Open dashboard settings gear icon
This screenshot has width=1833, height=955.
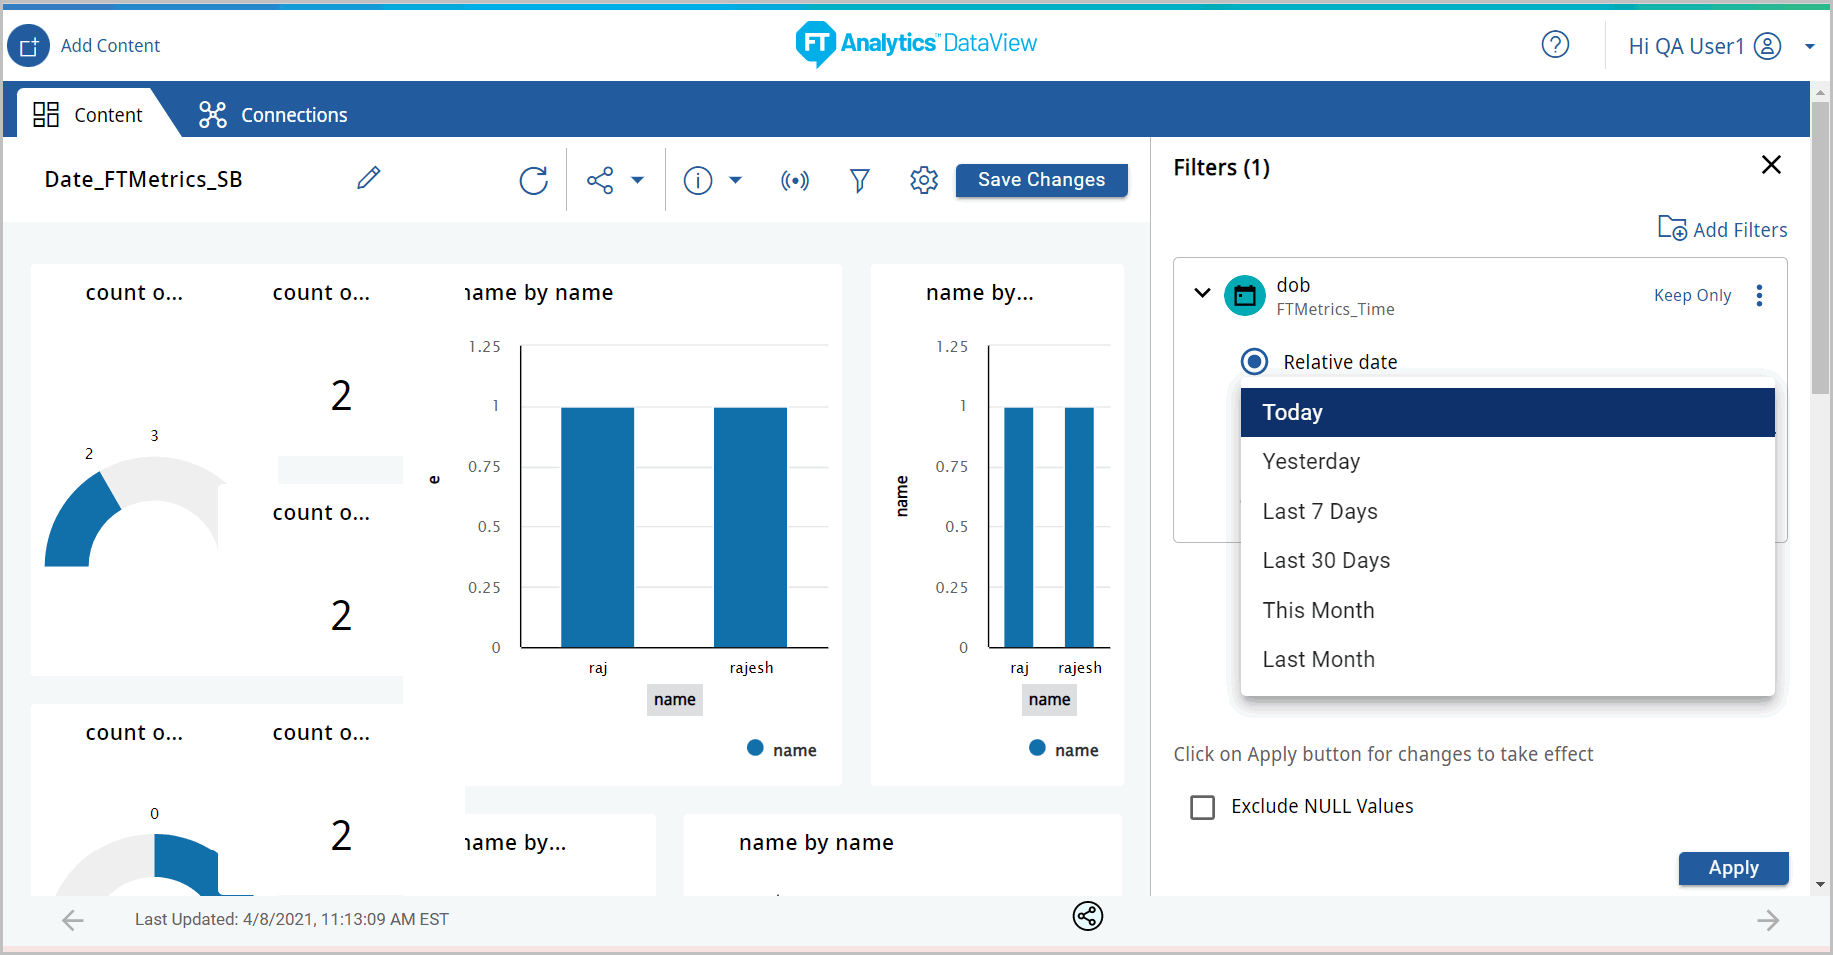(x=924, y=180)
